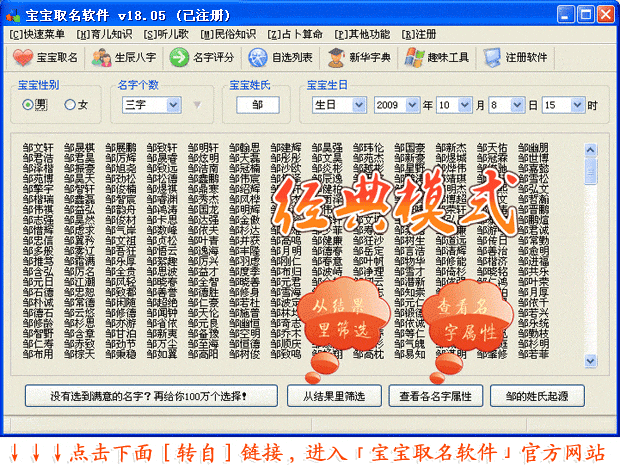Open the 趣味工具 flag icon
The height and width of the screenshot is (471, 620).
(437, 58)
